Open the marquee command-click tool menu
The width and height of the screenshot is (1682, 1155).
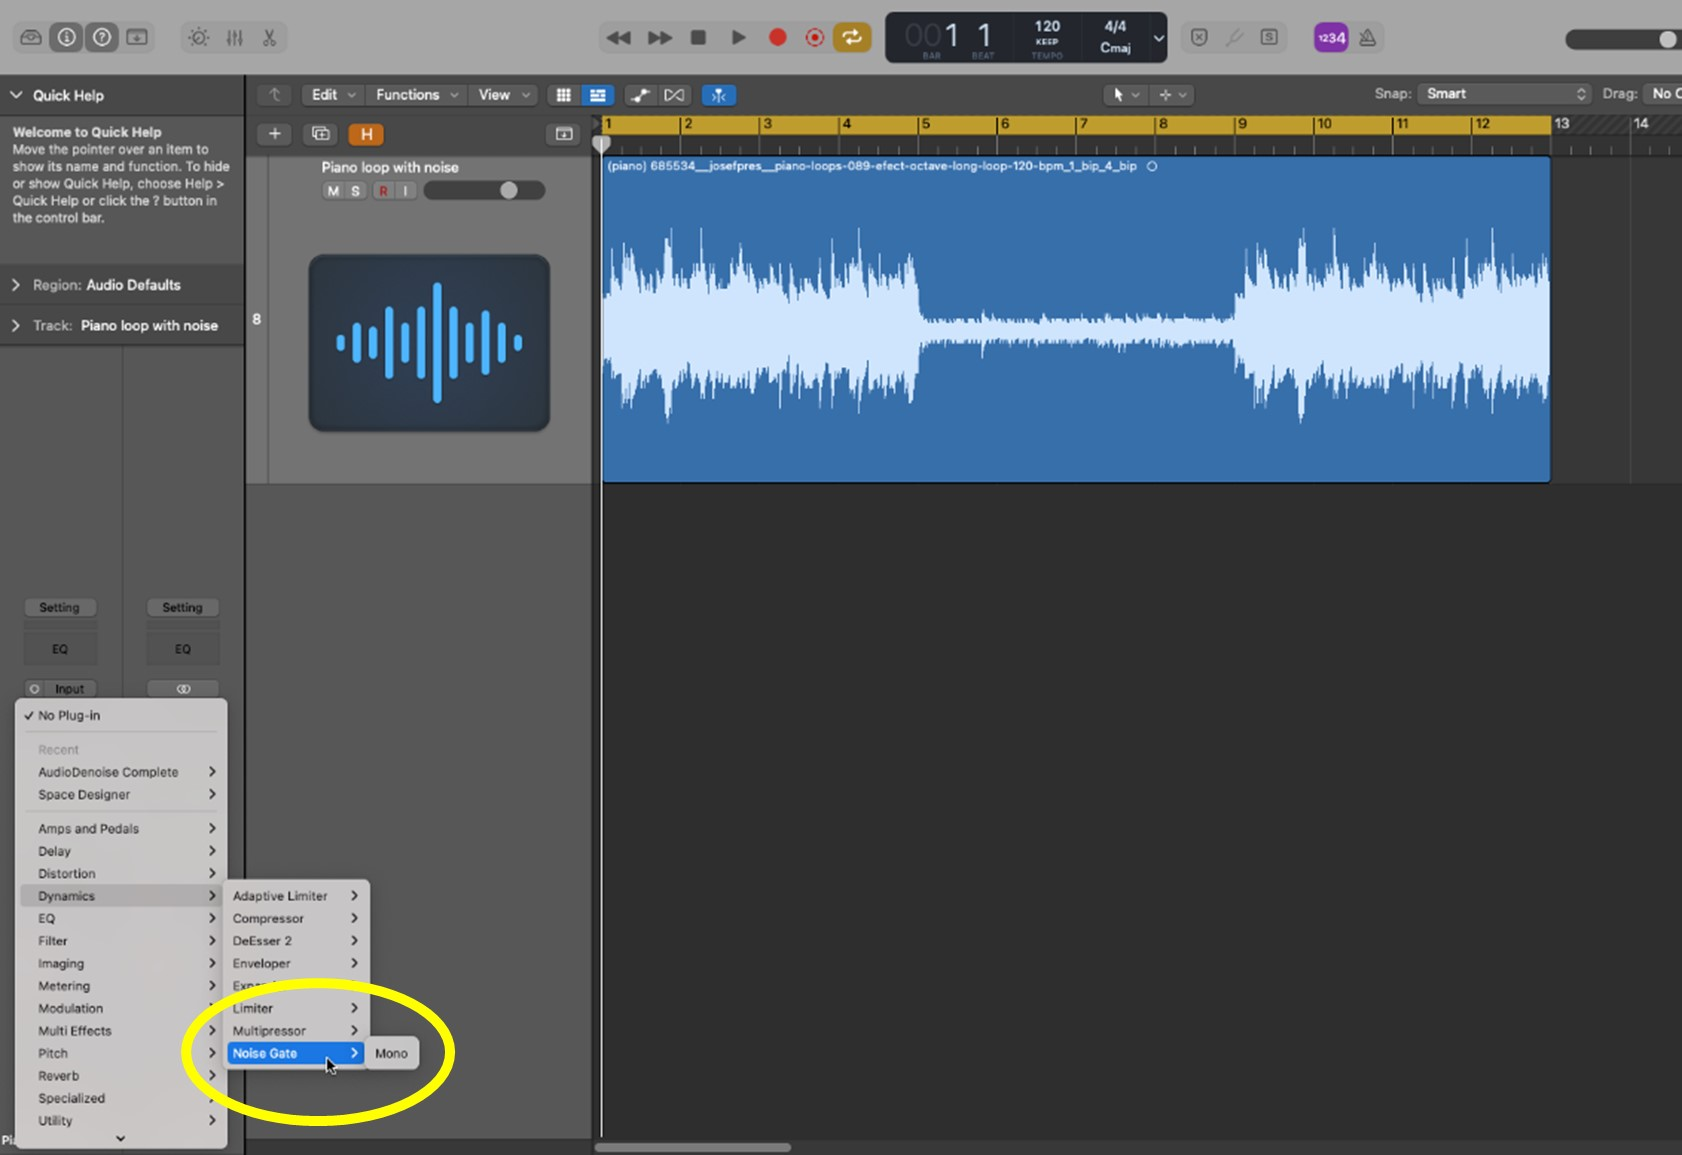coord(1172,95)
